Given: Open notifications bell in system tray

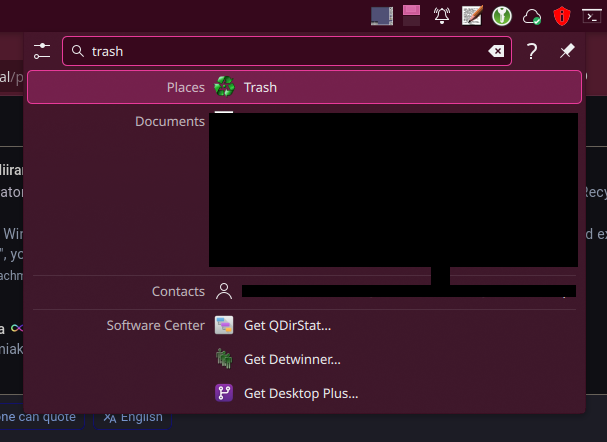Looking at the screenshot, I should click(442, 15).
